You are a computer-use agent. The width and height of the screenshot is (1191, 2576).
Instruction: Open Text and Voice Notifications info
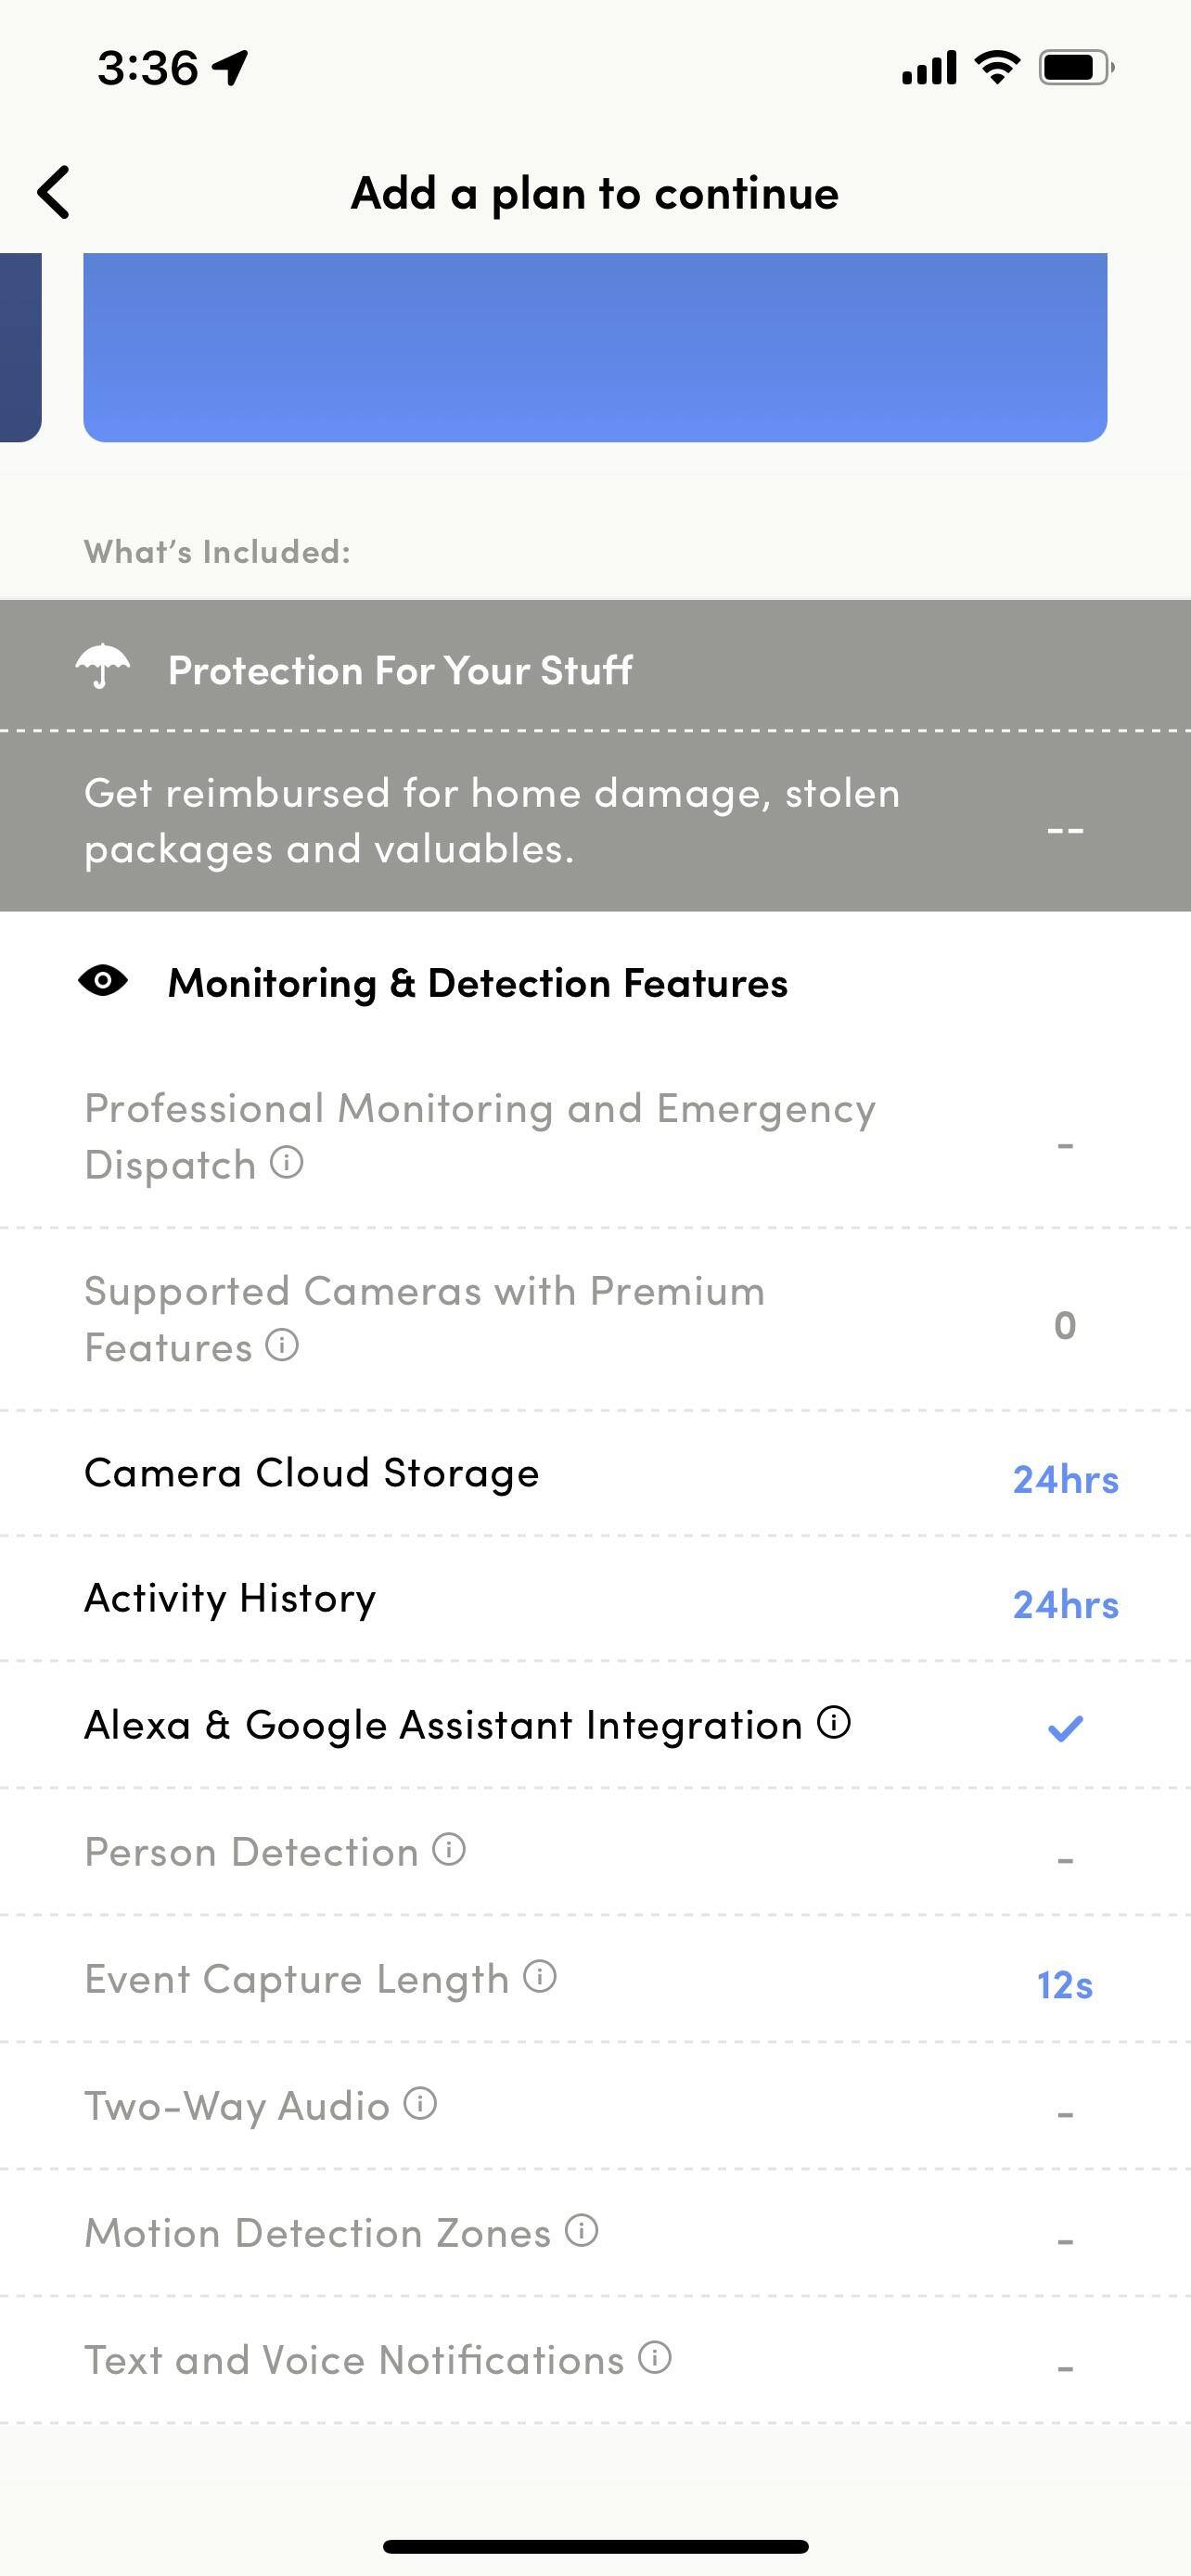click(x=655, y=2357)
